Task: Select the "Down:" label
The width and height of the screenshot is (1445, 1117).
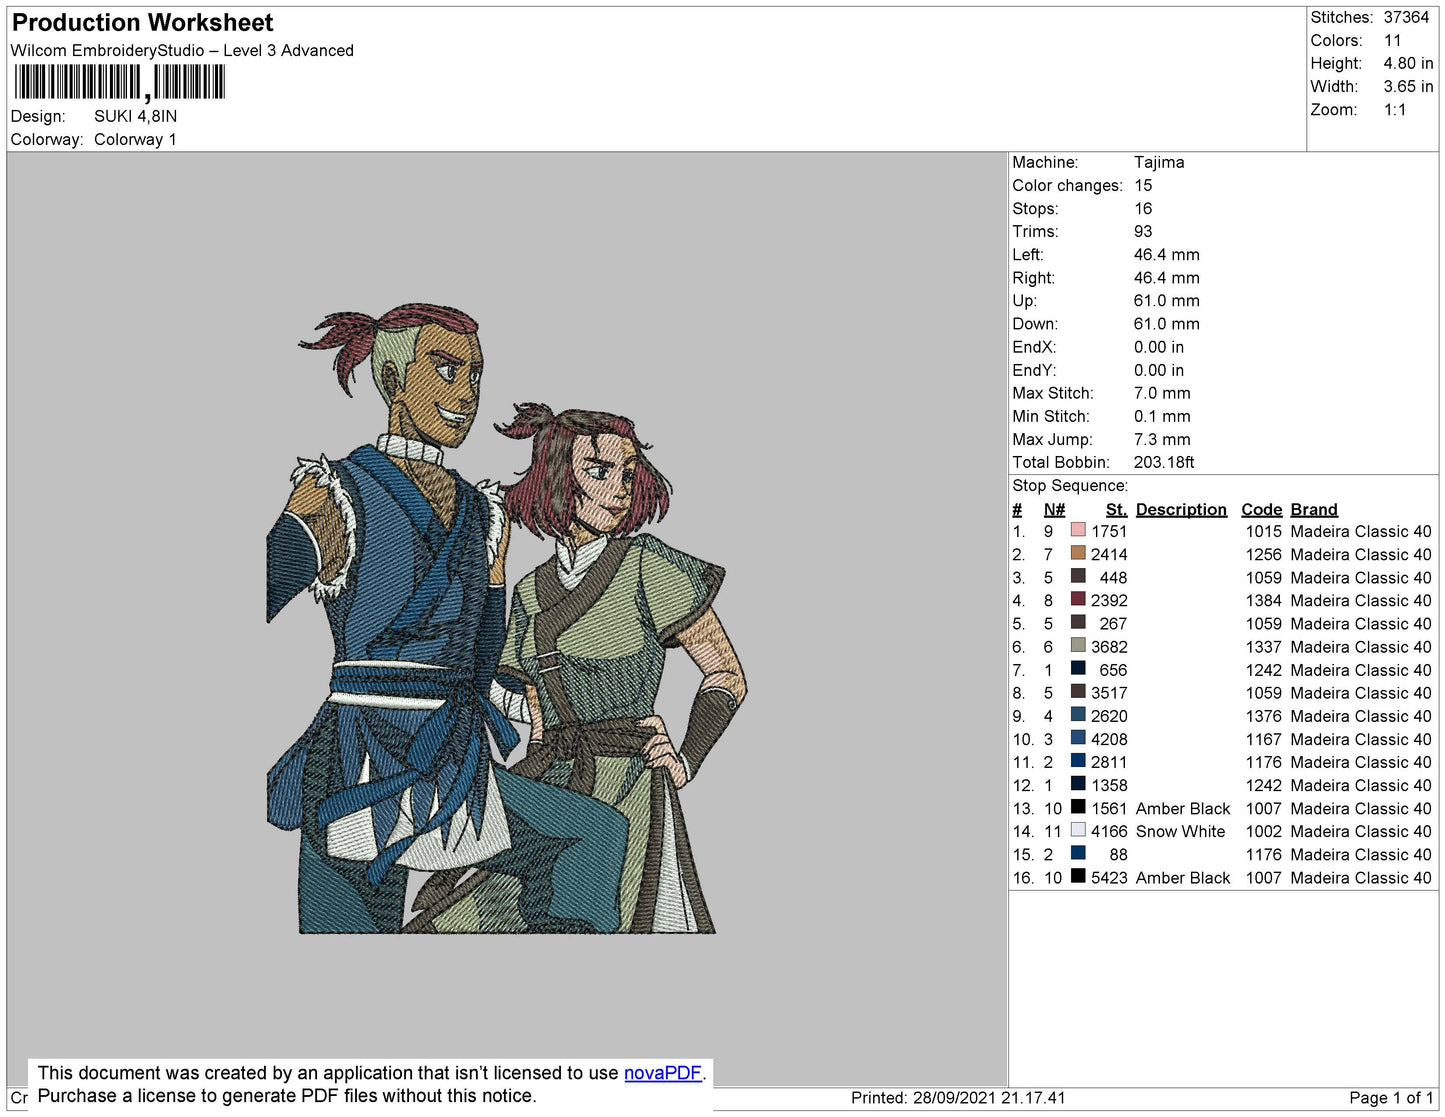Action: point(1035,324)
